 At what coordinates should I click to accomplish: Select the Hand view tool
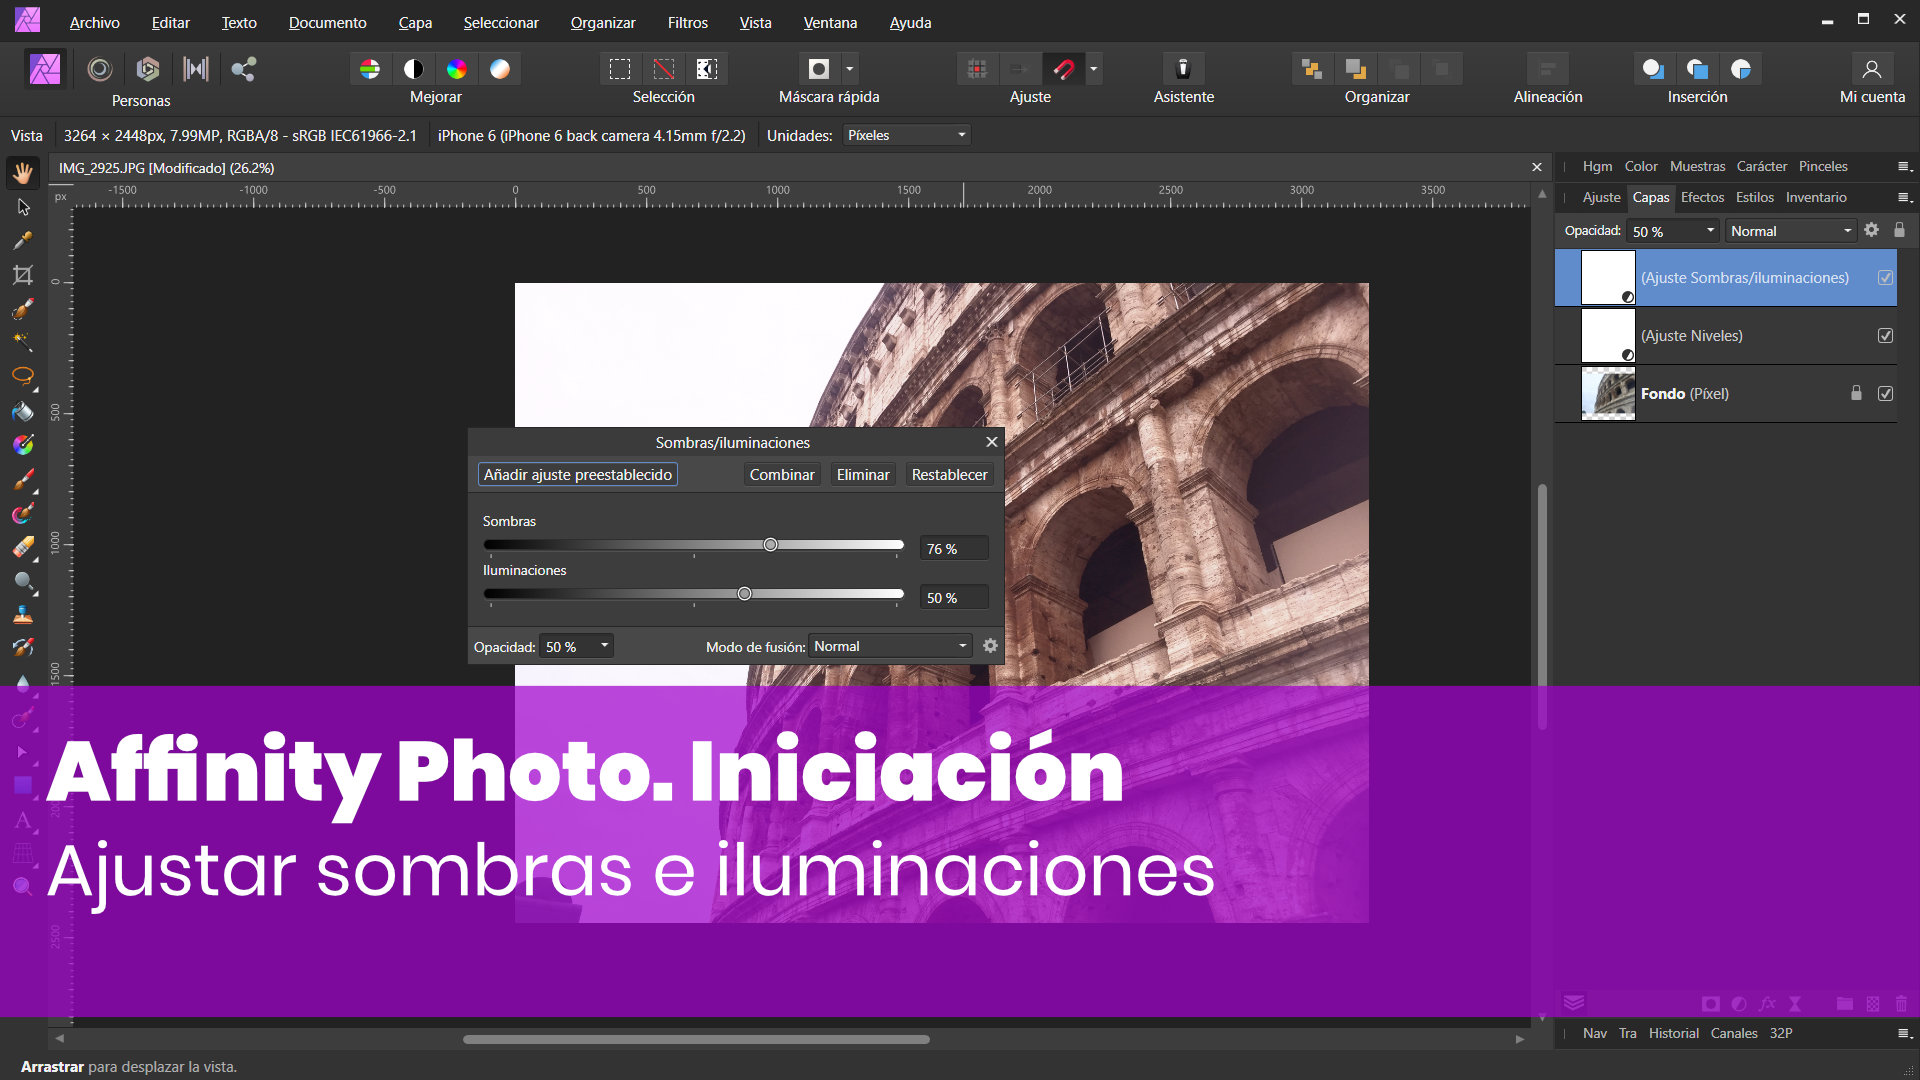23,173
